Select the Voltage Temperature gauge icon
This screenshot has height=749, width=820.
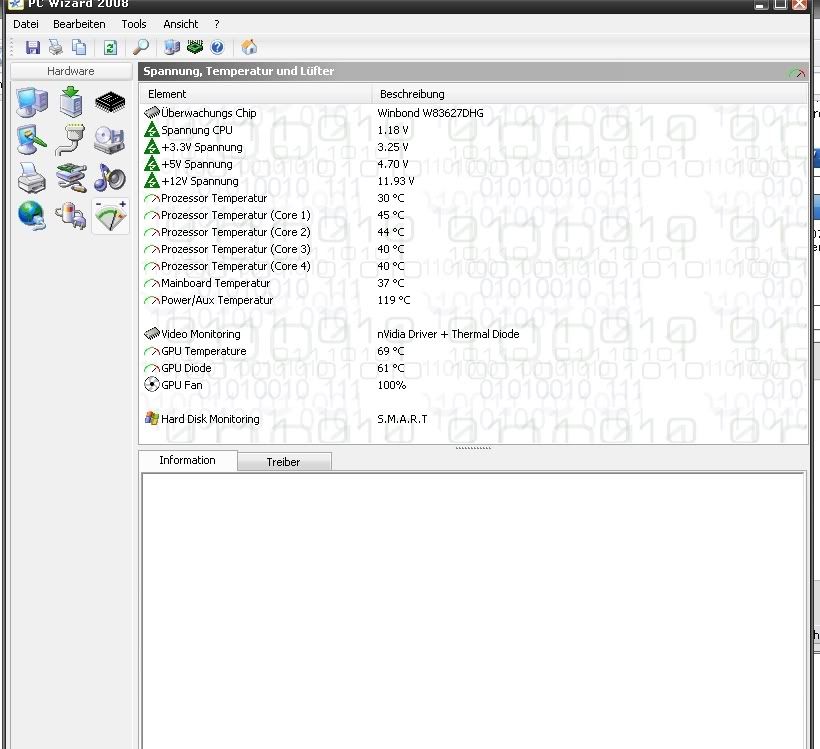tap(110, 216)
